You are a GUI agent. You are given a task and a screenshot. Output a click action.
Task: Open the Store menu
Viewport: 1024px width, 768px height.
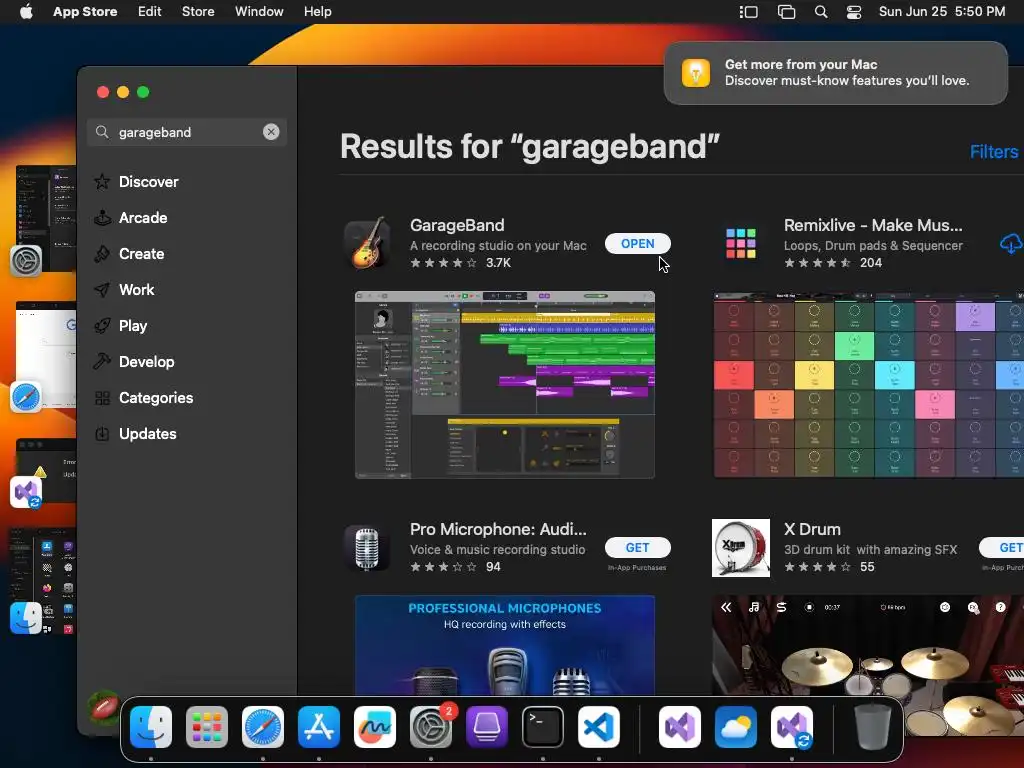[x=198, y=12]
